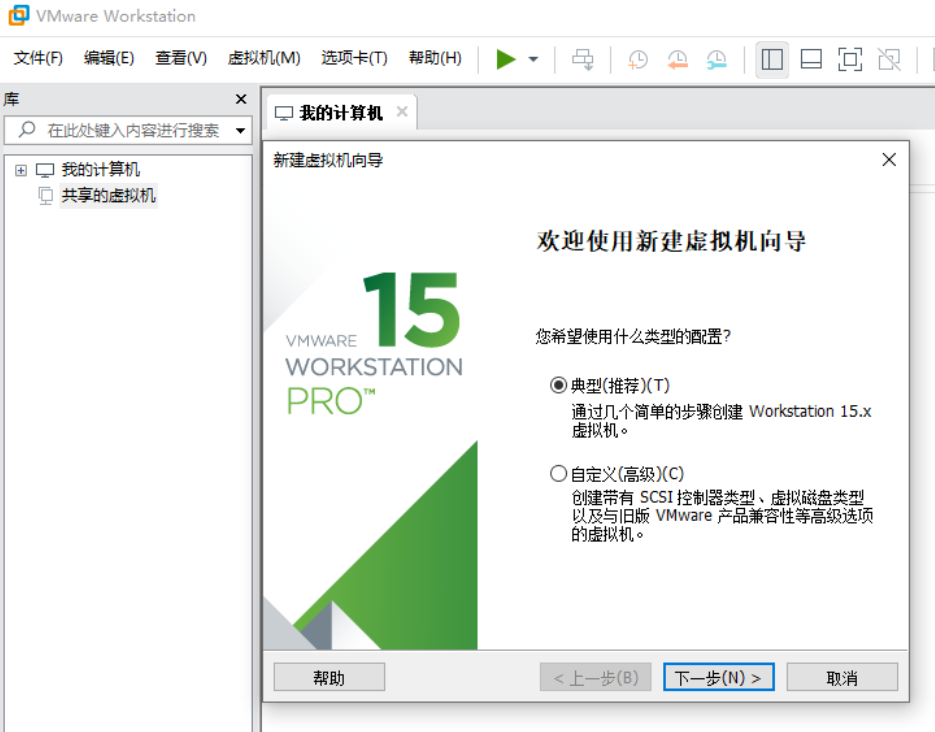Expand the 我的计算机 tree node

point(21,169)
